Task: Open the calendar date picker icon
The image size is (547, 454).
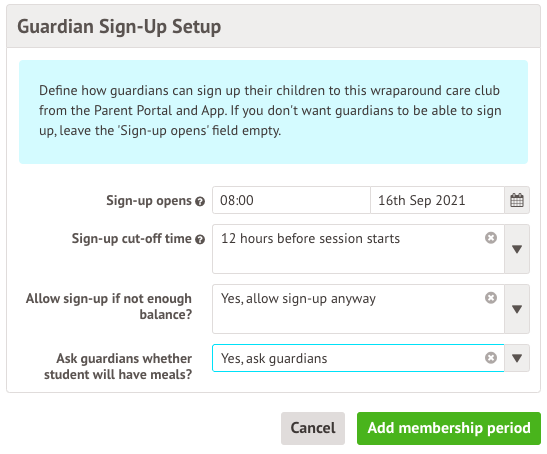Action: [517, 200]
